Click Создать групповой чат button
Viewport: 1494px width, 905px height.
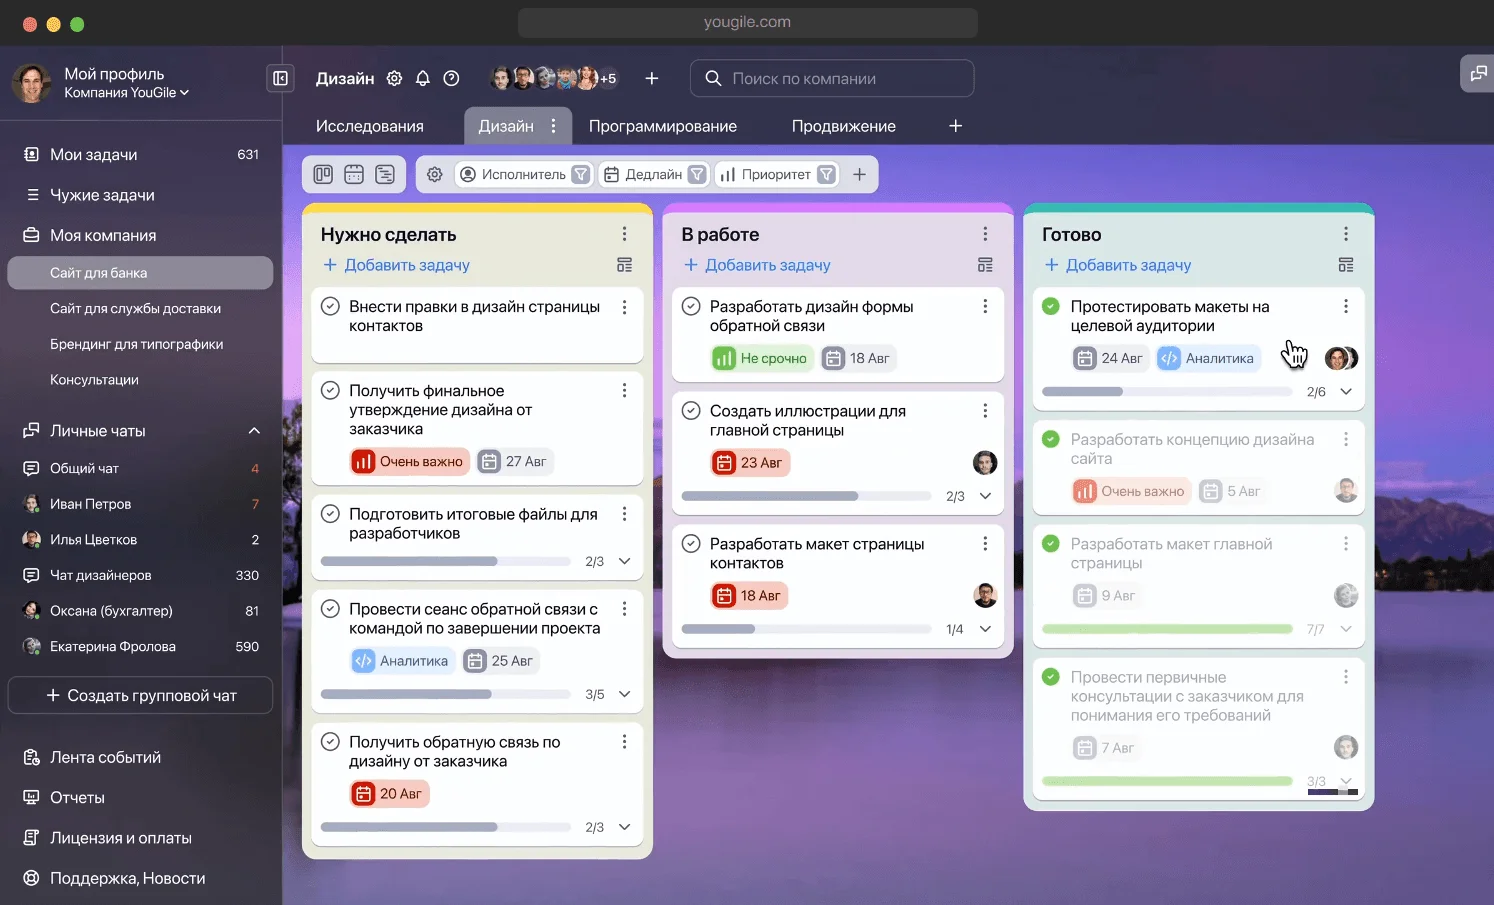pos(140,695)
